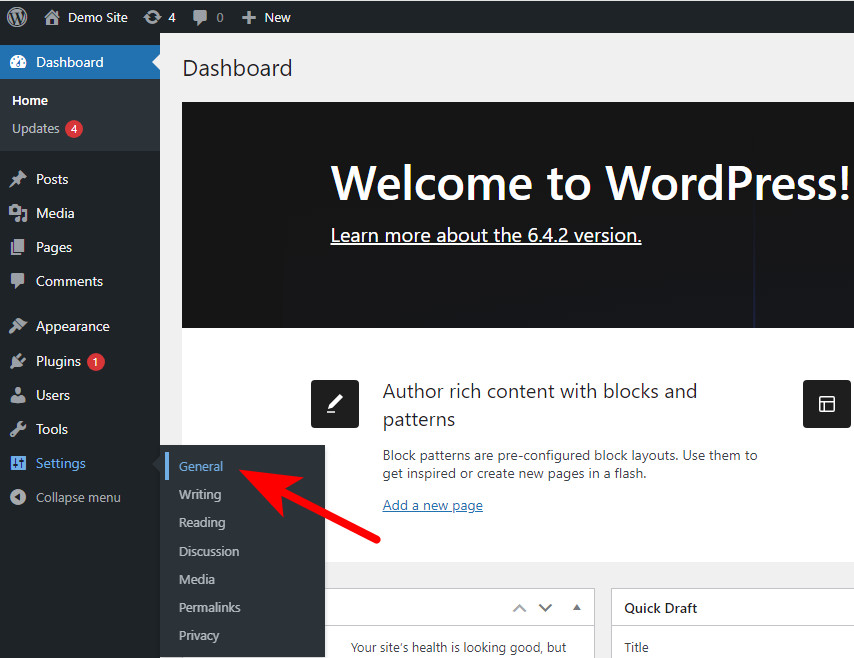Click the New (+) item in the admin bar
This screenshot has width=854, height=658.
247,16
